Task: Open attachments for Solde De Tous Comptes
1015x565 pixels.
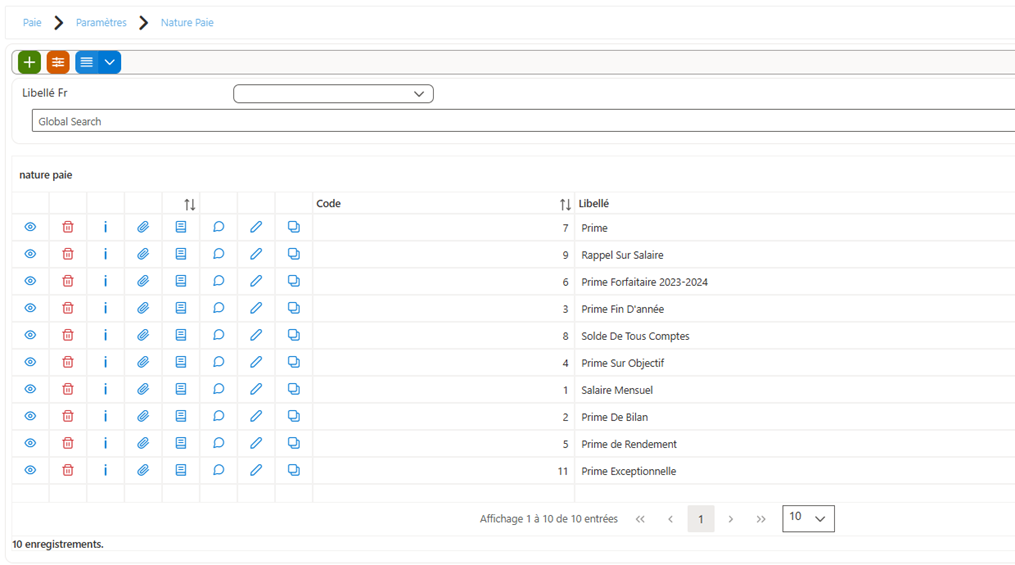Action: coord(143,335)
